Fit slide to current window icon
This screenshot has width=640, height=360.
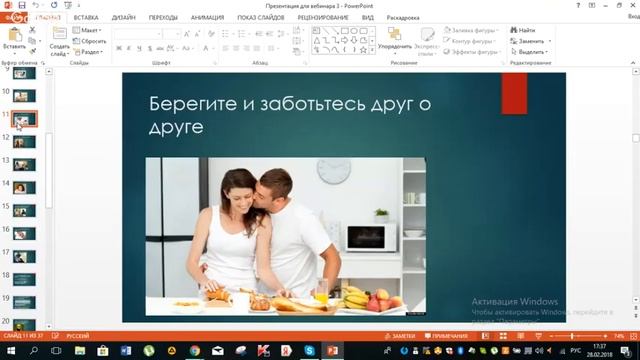point(633,336)
